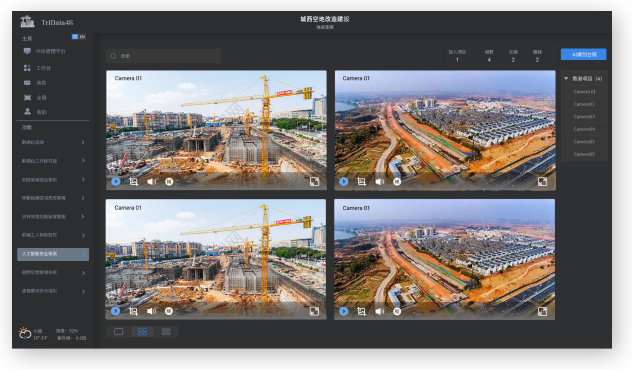The width and height of the screenshot is (632, 370).
Task: Open the user profile icon in sidebar
Action: [x=27, y=112]
